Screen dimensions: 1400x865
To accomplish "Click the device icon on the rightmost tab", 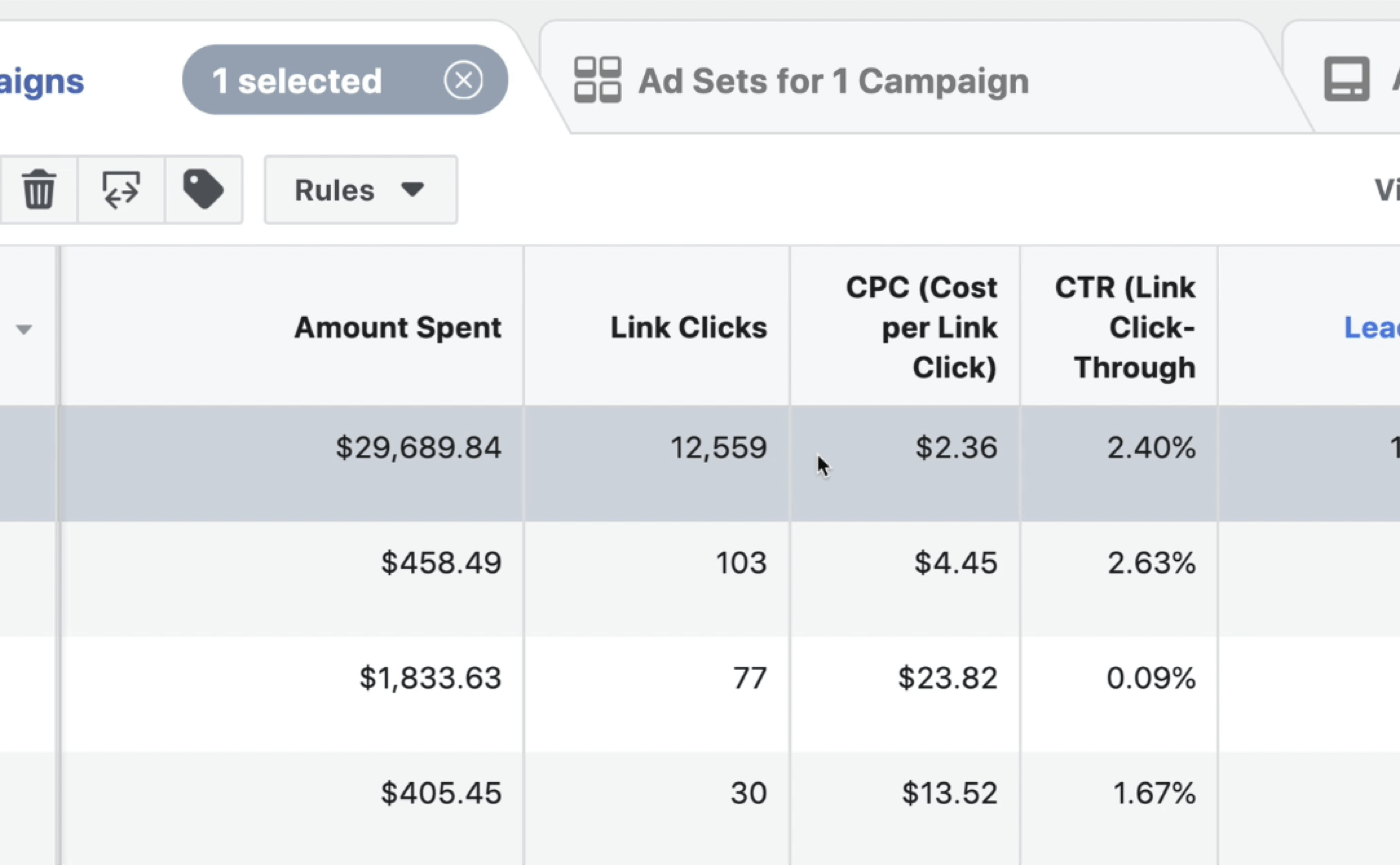I will (x=1348, y=77).
